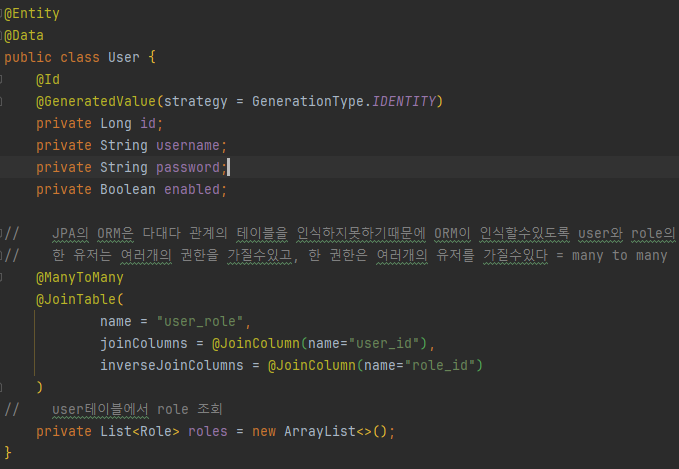Click the @Id annotation

[x=48, y=80]
